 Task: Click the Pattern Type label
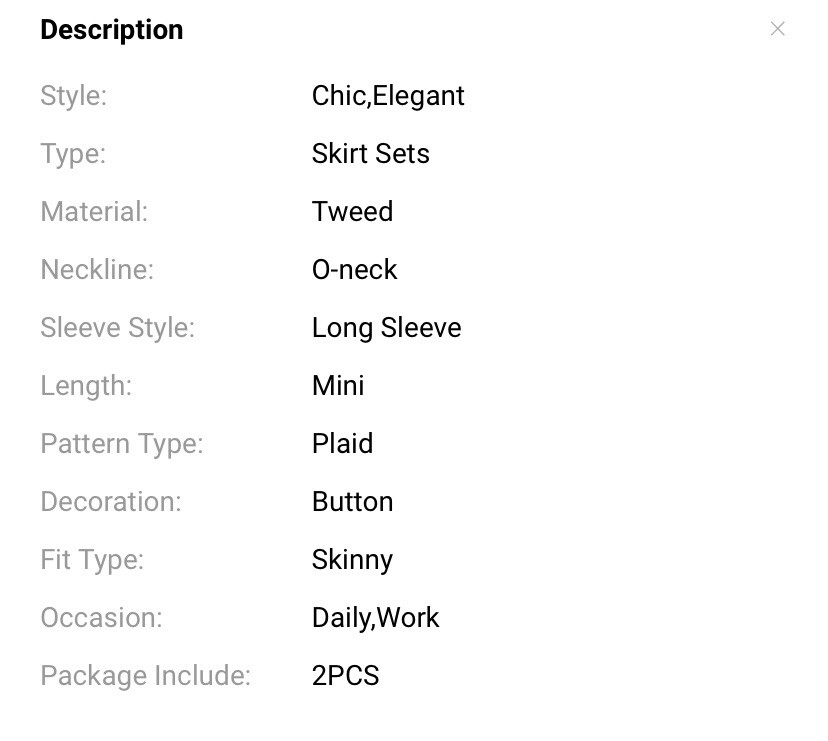(122, 444)
